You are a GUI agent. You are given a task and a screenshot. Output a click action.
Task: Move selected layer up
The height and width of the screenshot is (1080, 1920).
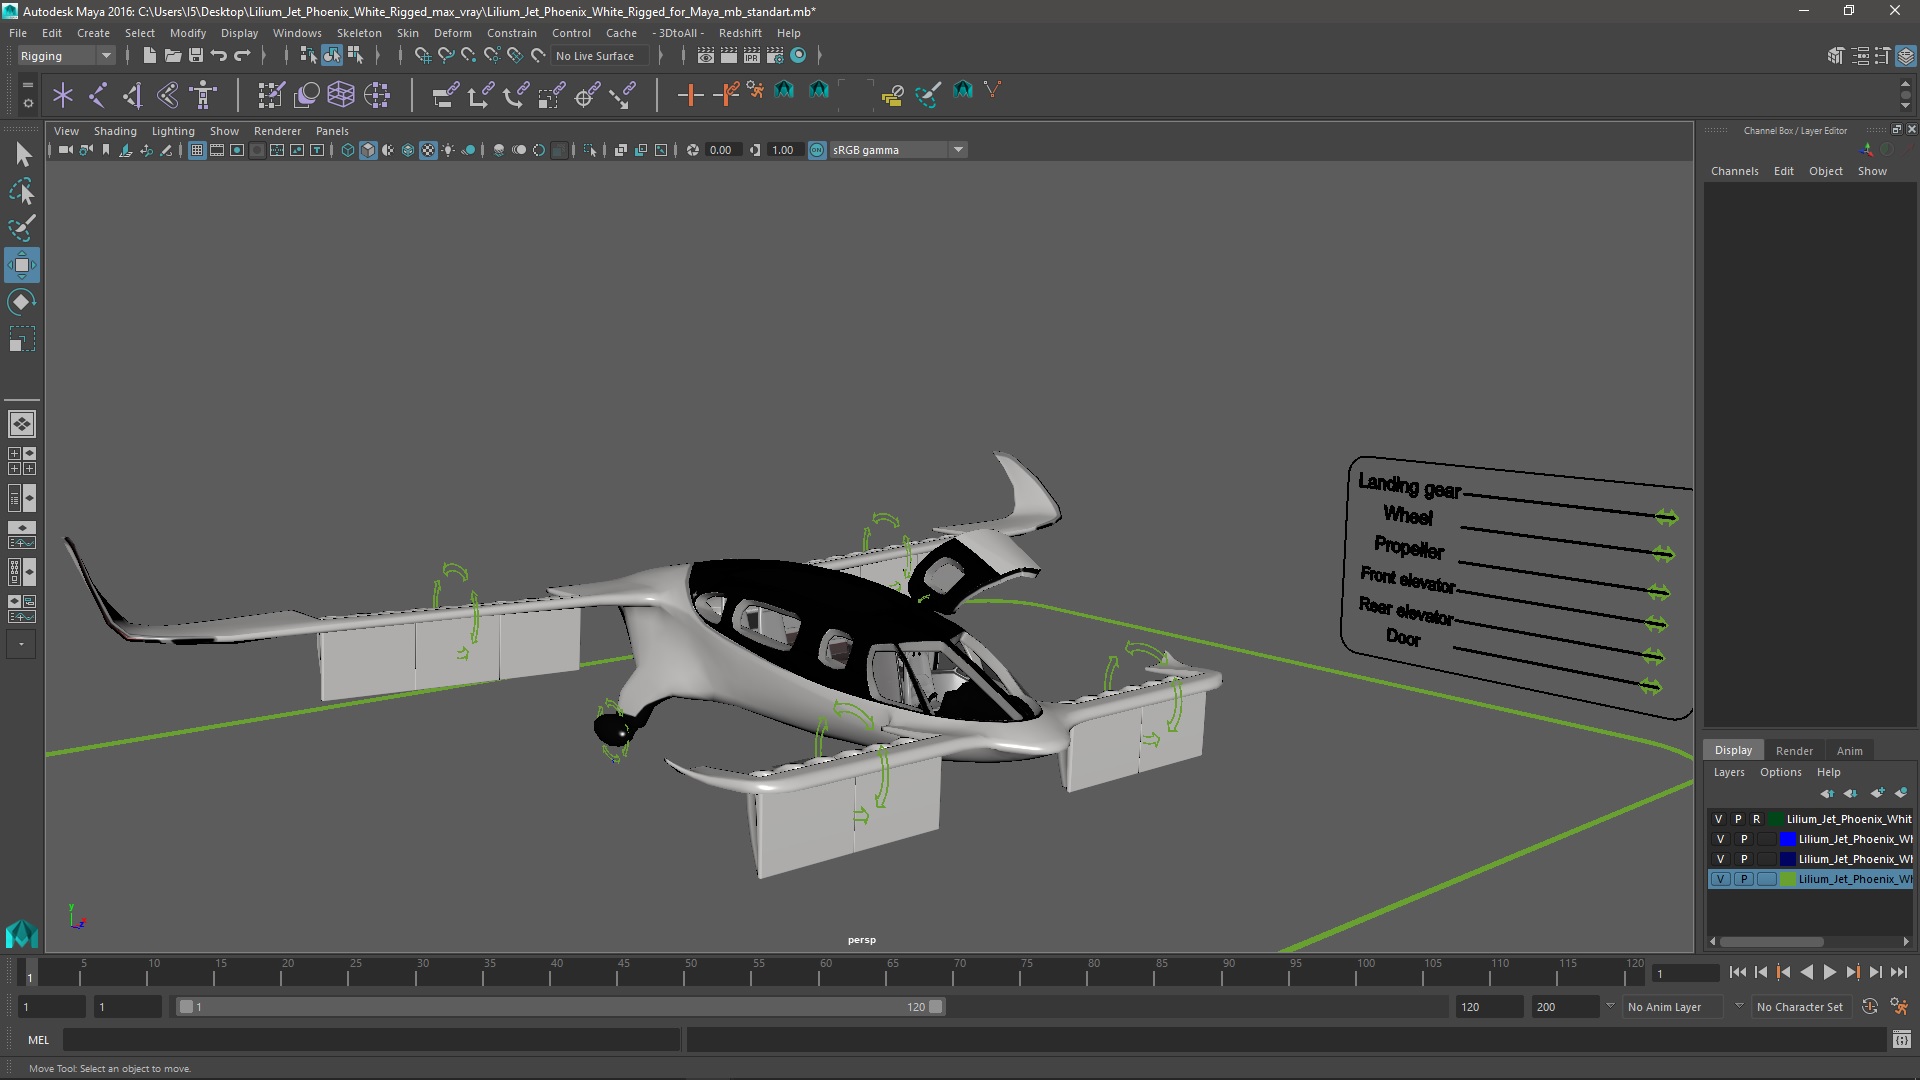coord(1827,793)
